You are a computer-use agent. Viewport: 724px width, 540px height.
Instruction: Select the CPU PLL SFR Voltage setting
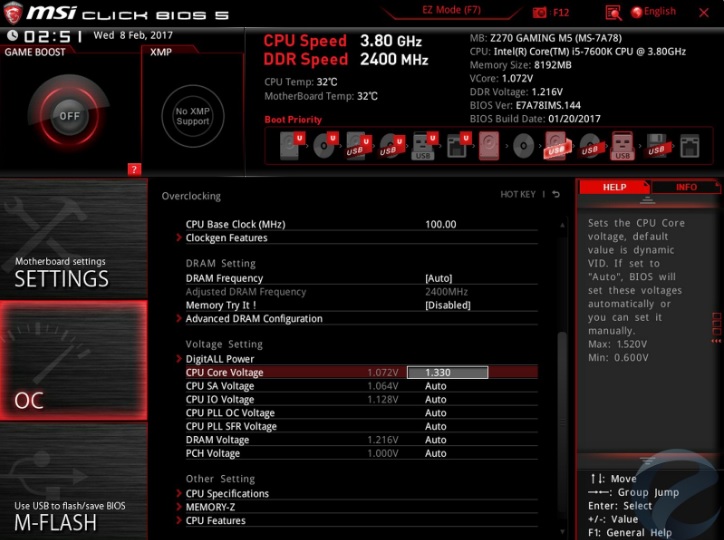coord(362,426)
